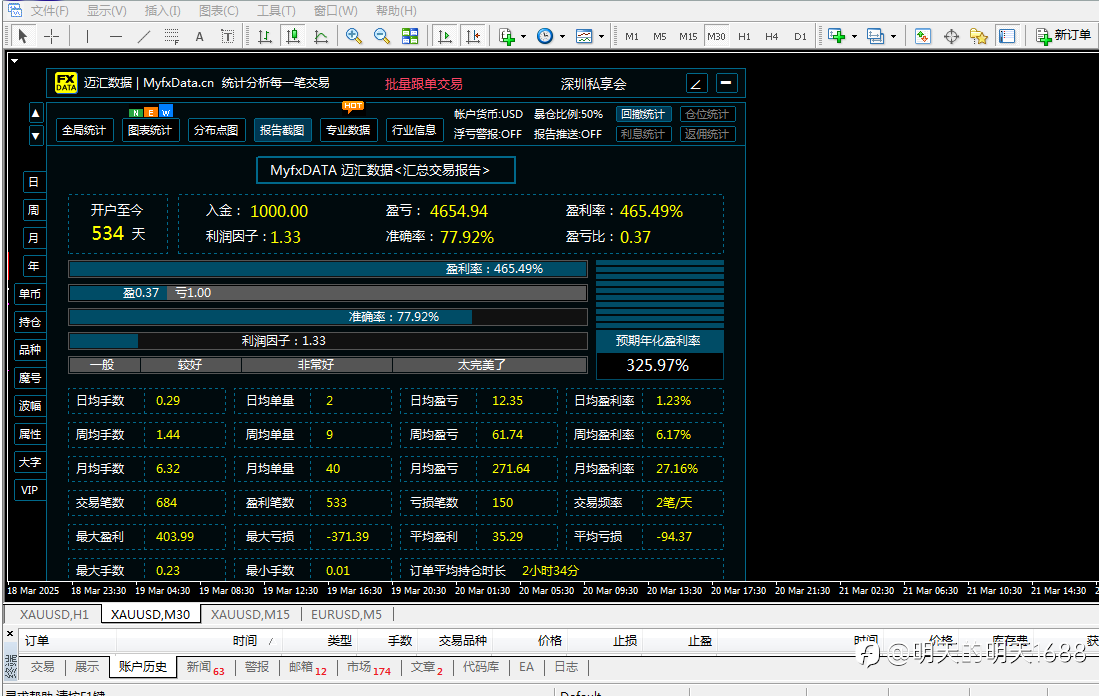Open the 工具(T) menu

coord(276,11)
